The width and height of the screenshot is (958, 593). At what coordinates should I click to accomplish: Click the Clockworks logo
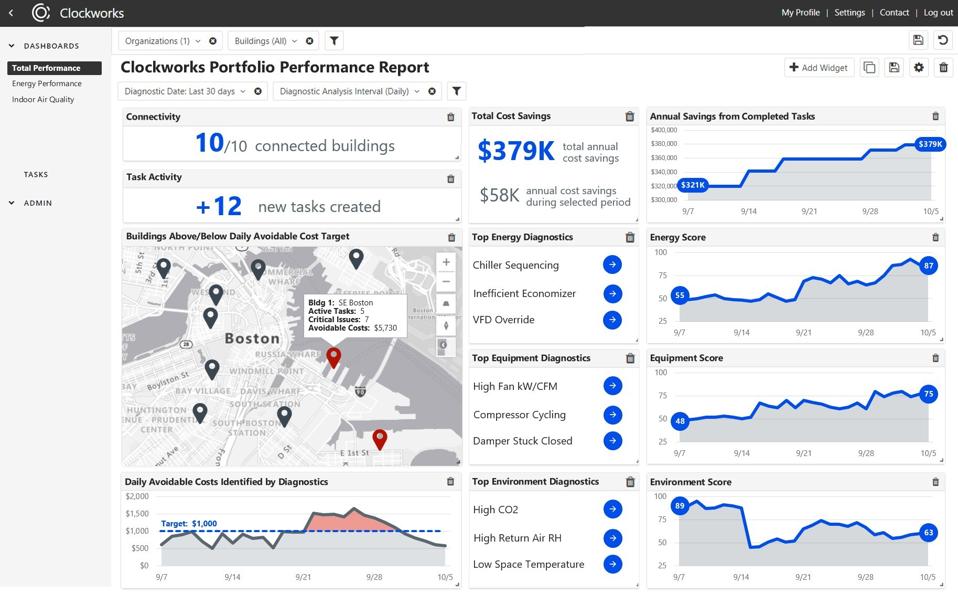[42, 13]
